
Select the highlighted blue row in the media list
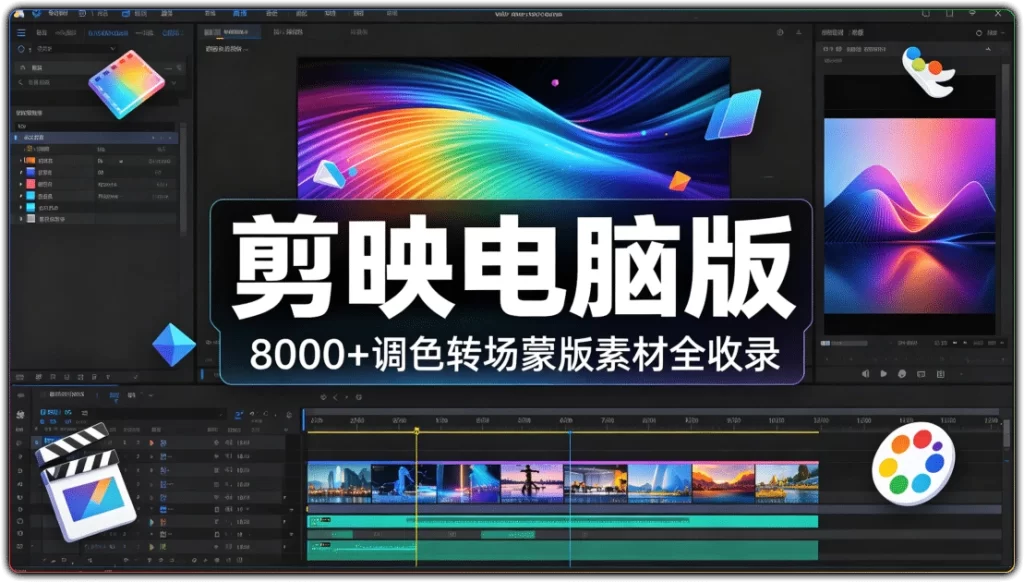[x=95, y=138]
